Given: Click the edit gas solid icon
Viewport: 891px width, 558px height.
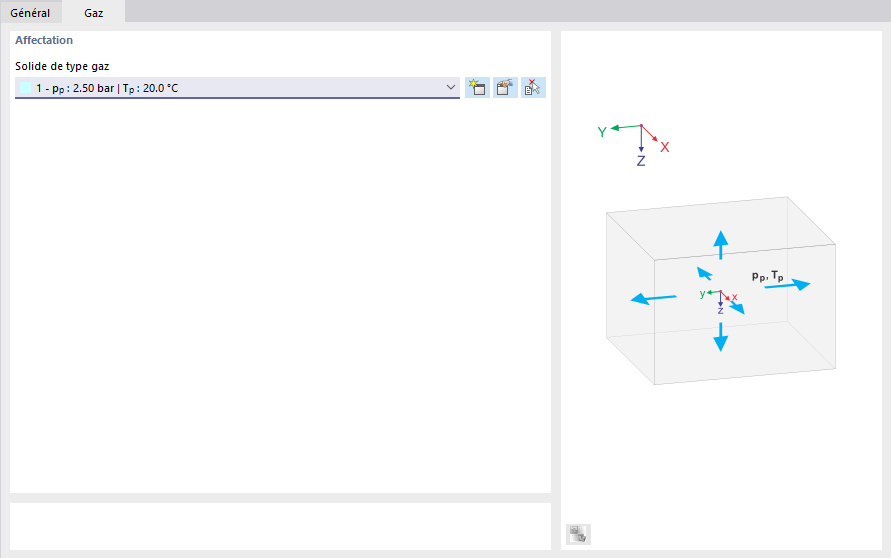Looking at the screenshot, I should tap(505, 88).
